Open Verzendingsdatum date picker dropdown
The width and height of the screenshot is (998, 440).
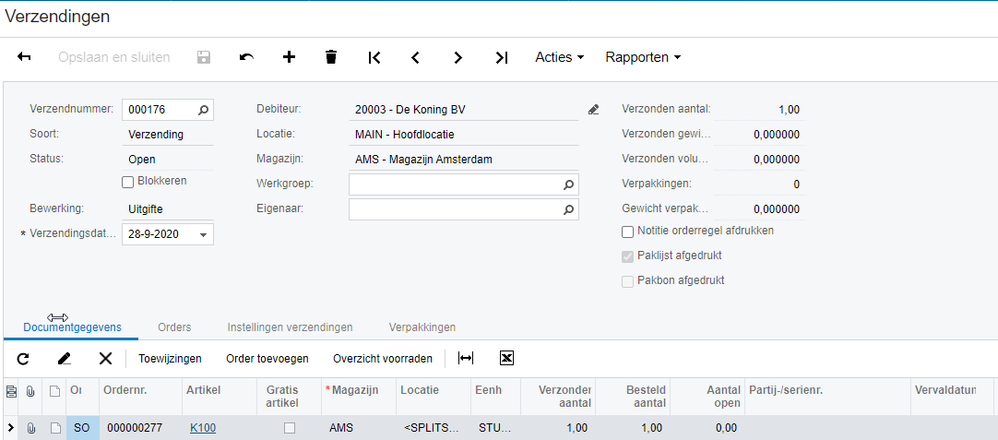tap(204, 235)
